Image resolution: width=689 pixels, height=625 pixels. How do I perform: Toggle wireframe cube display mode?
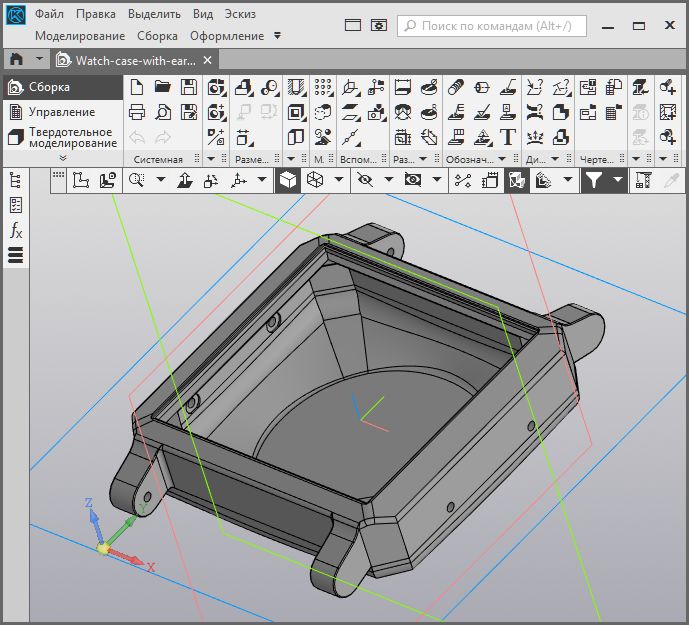(315, 180)
